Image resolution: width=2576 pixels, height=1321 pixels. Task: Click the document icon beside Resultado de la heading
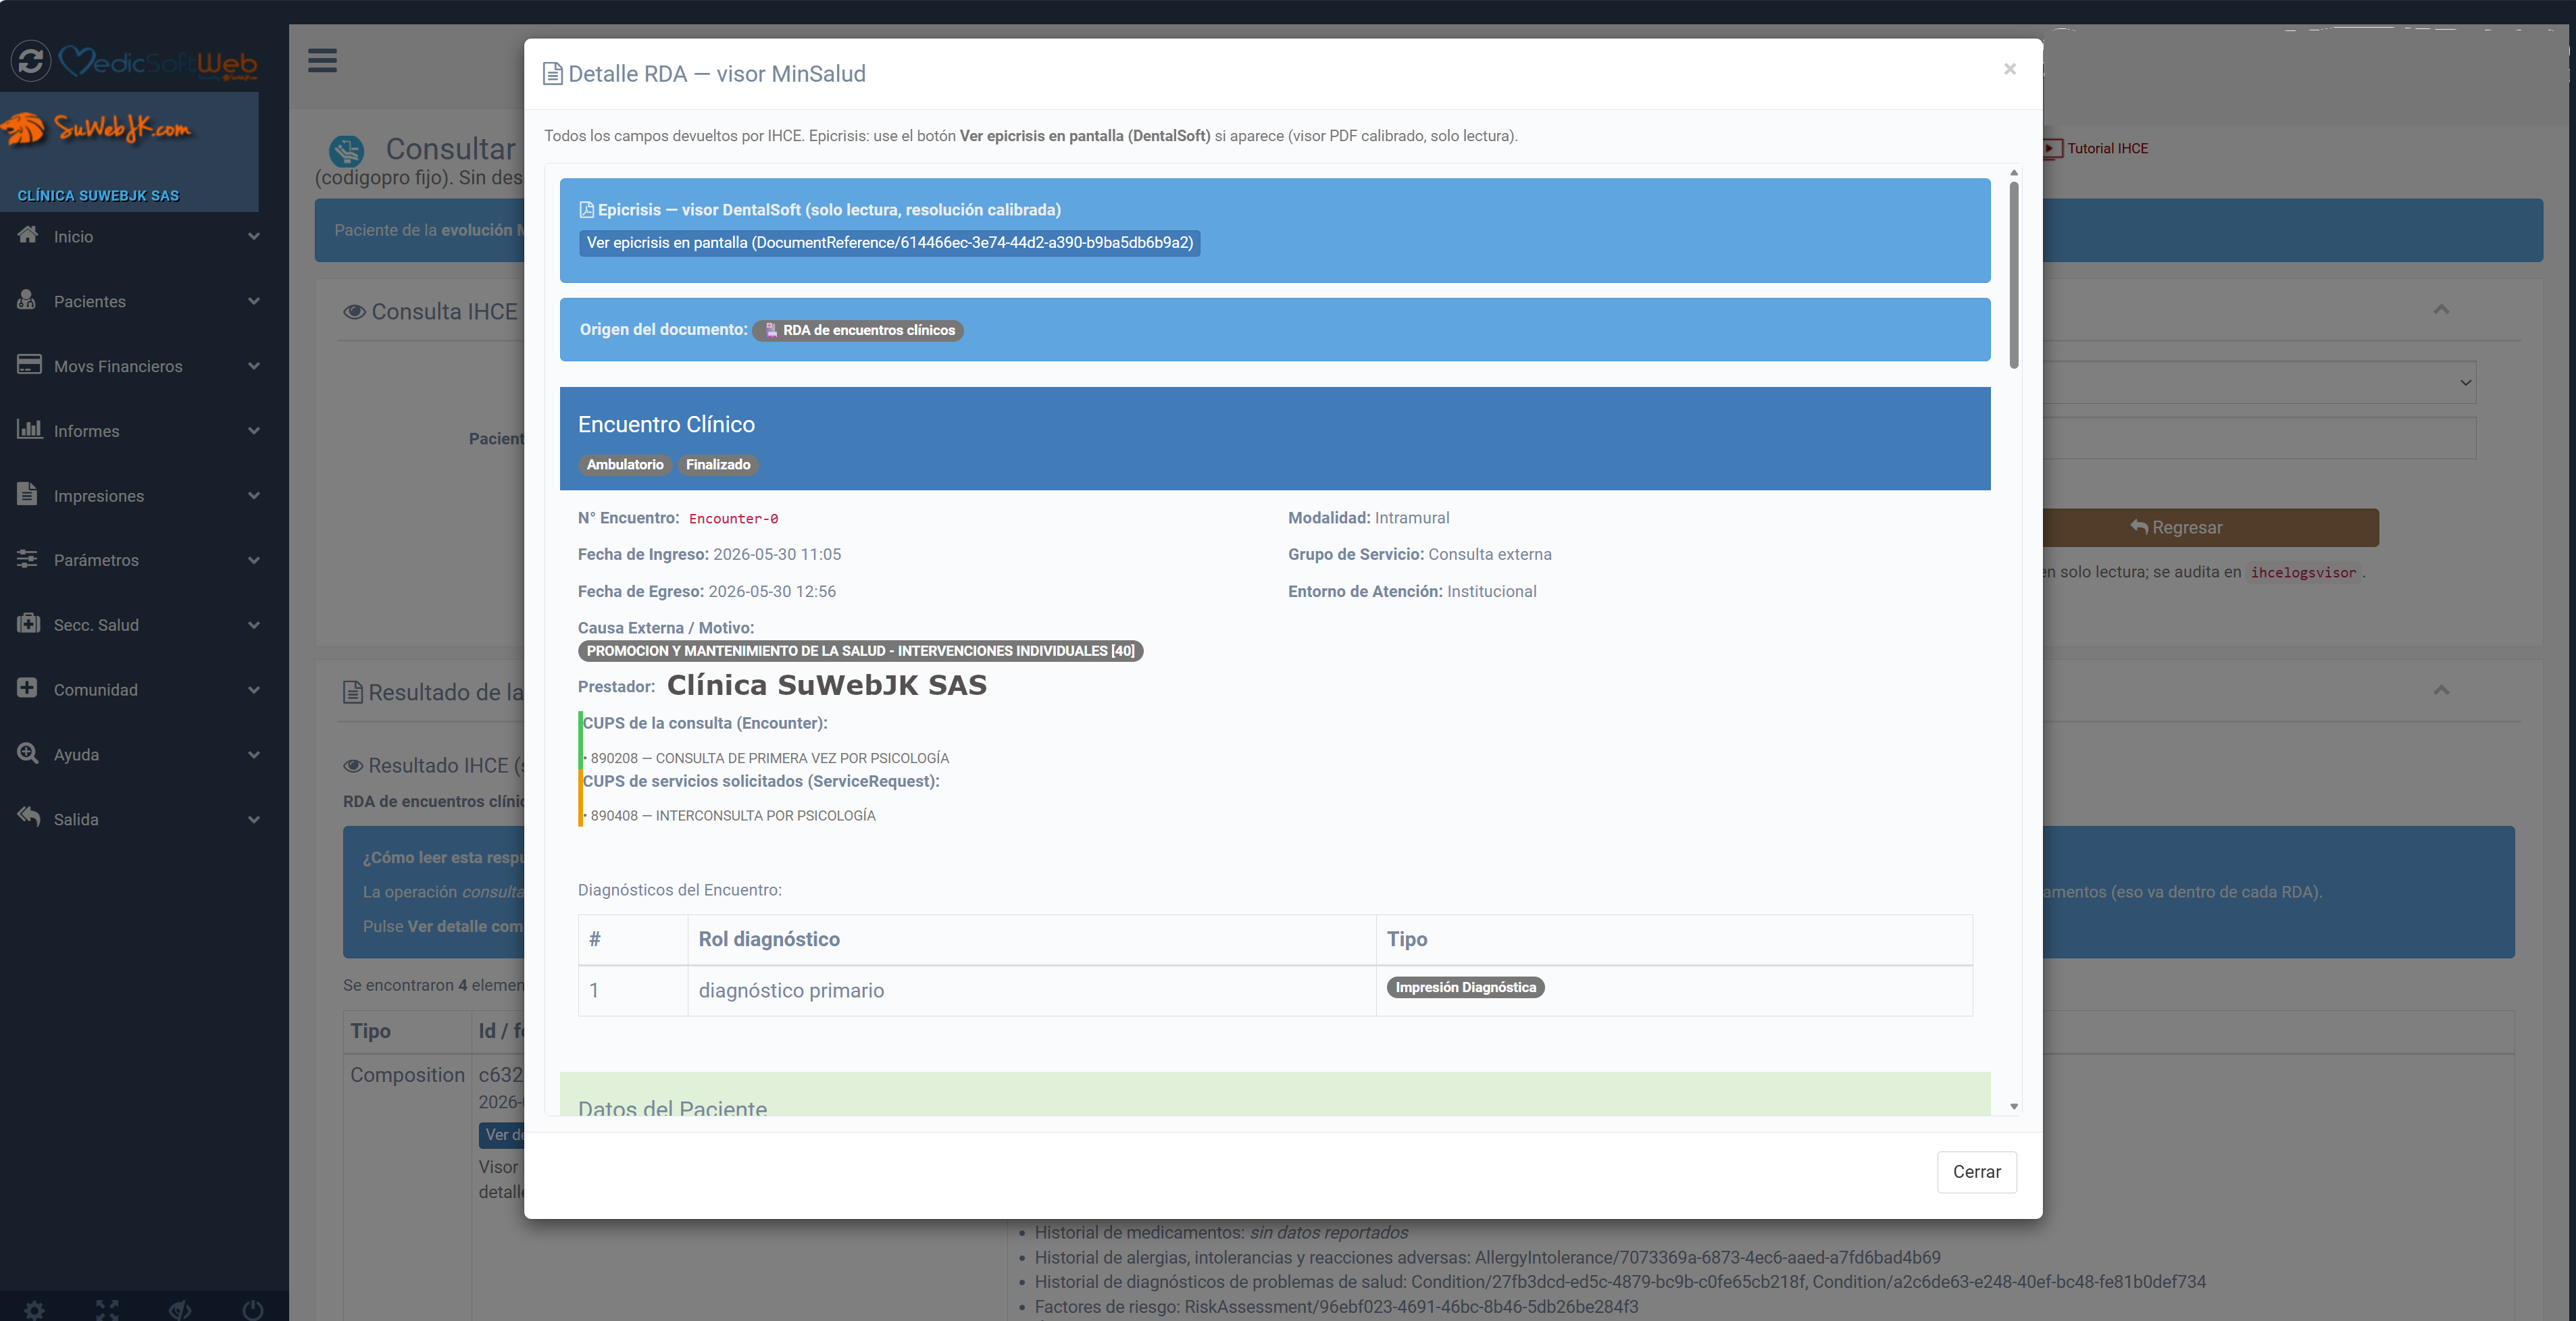click(x=353, y=692)
